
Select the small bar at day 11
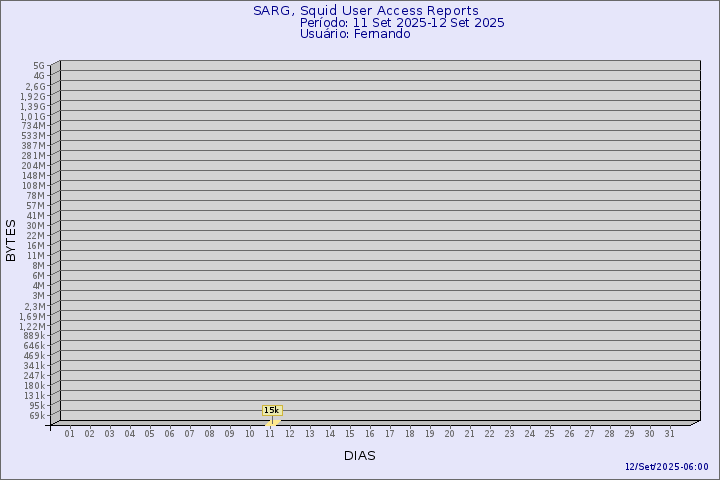tap(271, 423)
